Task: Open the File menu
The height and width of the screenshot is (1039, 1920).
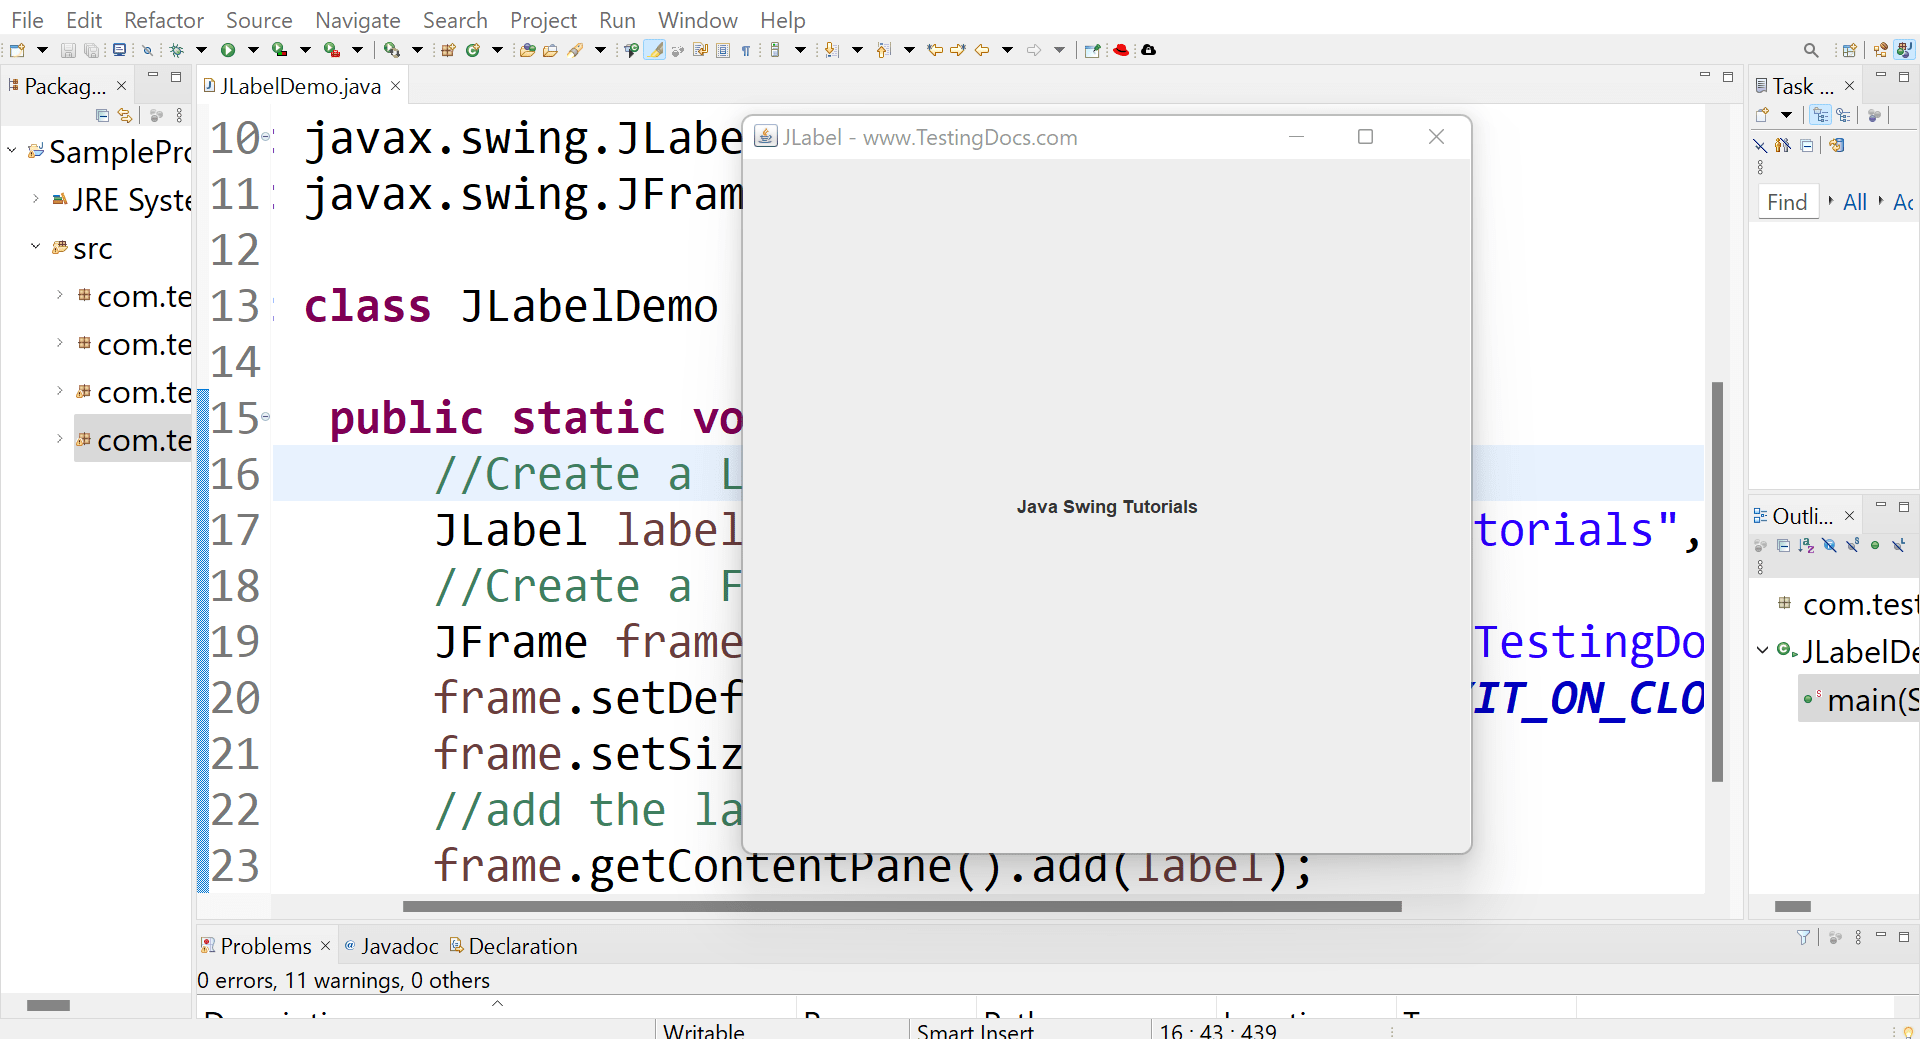Action: coord(27,20)
